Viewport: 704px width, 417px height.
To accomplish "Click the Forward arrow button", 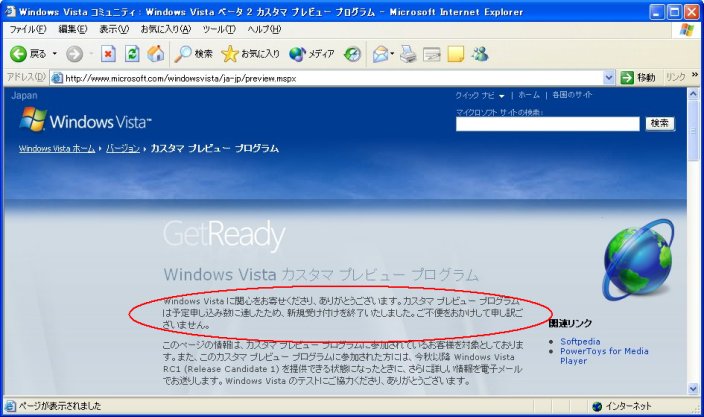I will coord(75,54).
